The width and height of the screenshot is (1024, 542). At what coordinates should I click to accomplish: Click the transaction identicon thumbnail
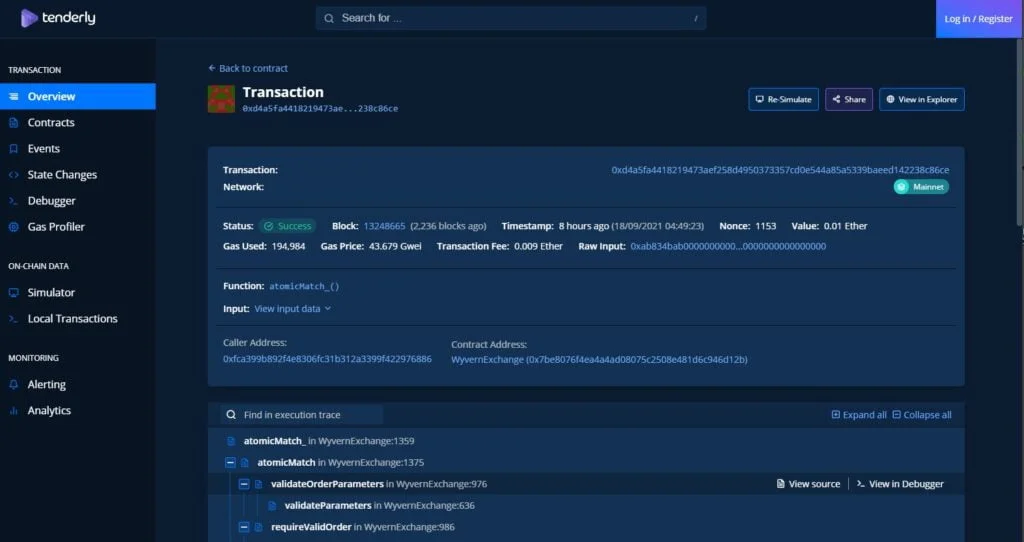(221, 99)
